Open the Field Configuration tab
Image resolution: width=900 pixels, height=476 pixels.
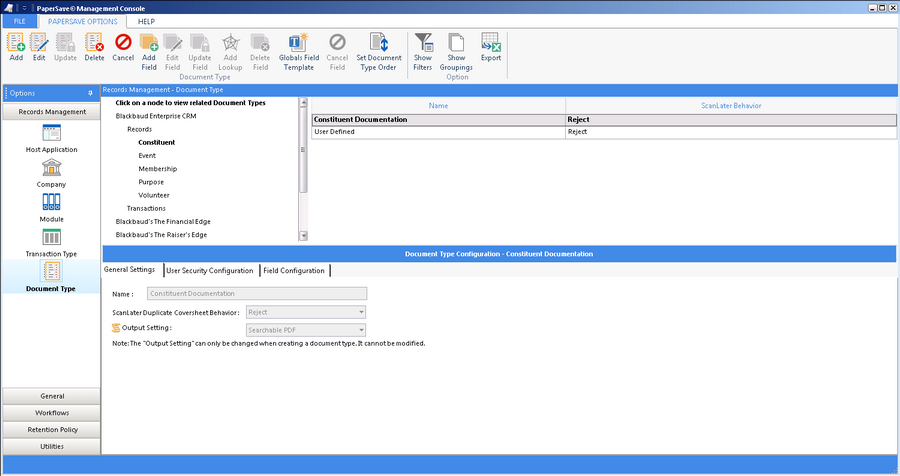tap(294, 270)
